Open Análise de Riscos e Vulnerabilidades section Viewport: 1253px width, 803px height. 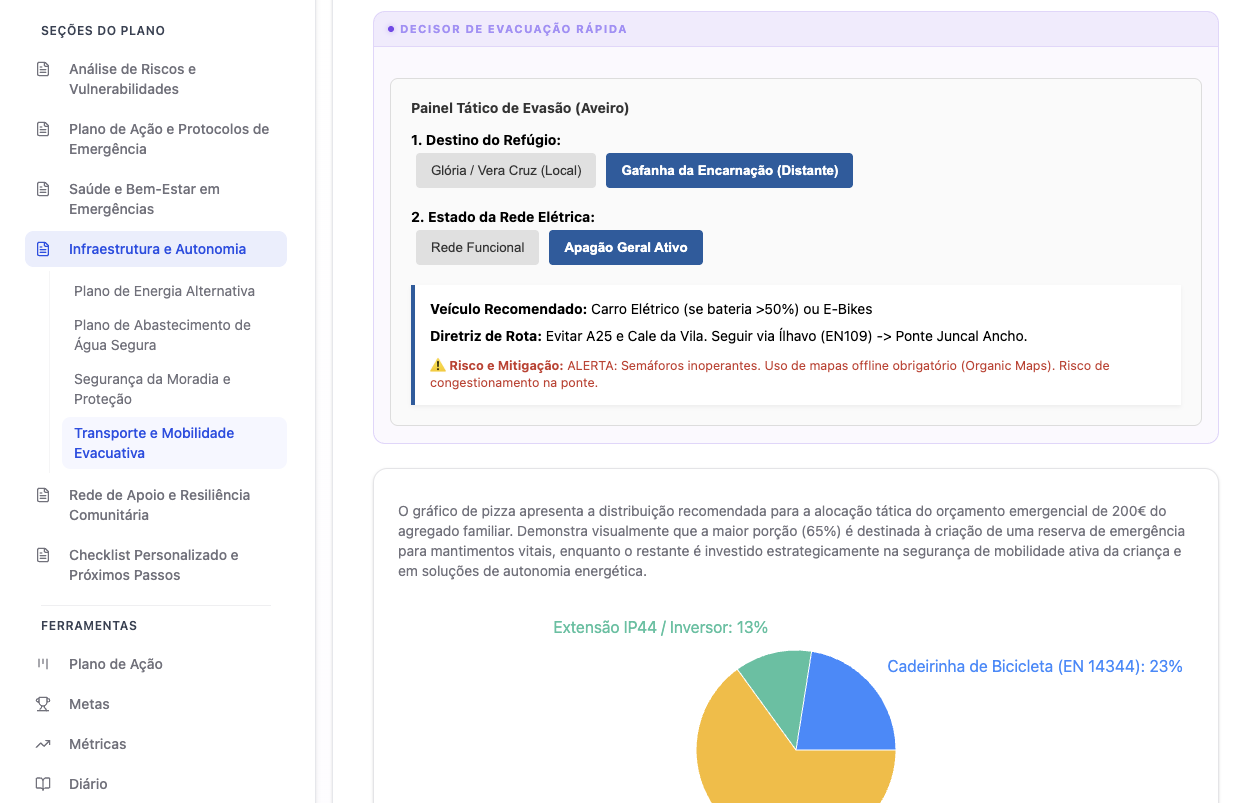pyautogui.click(x=156, y=79)
